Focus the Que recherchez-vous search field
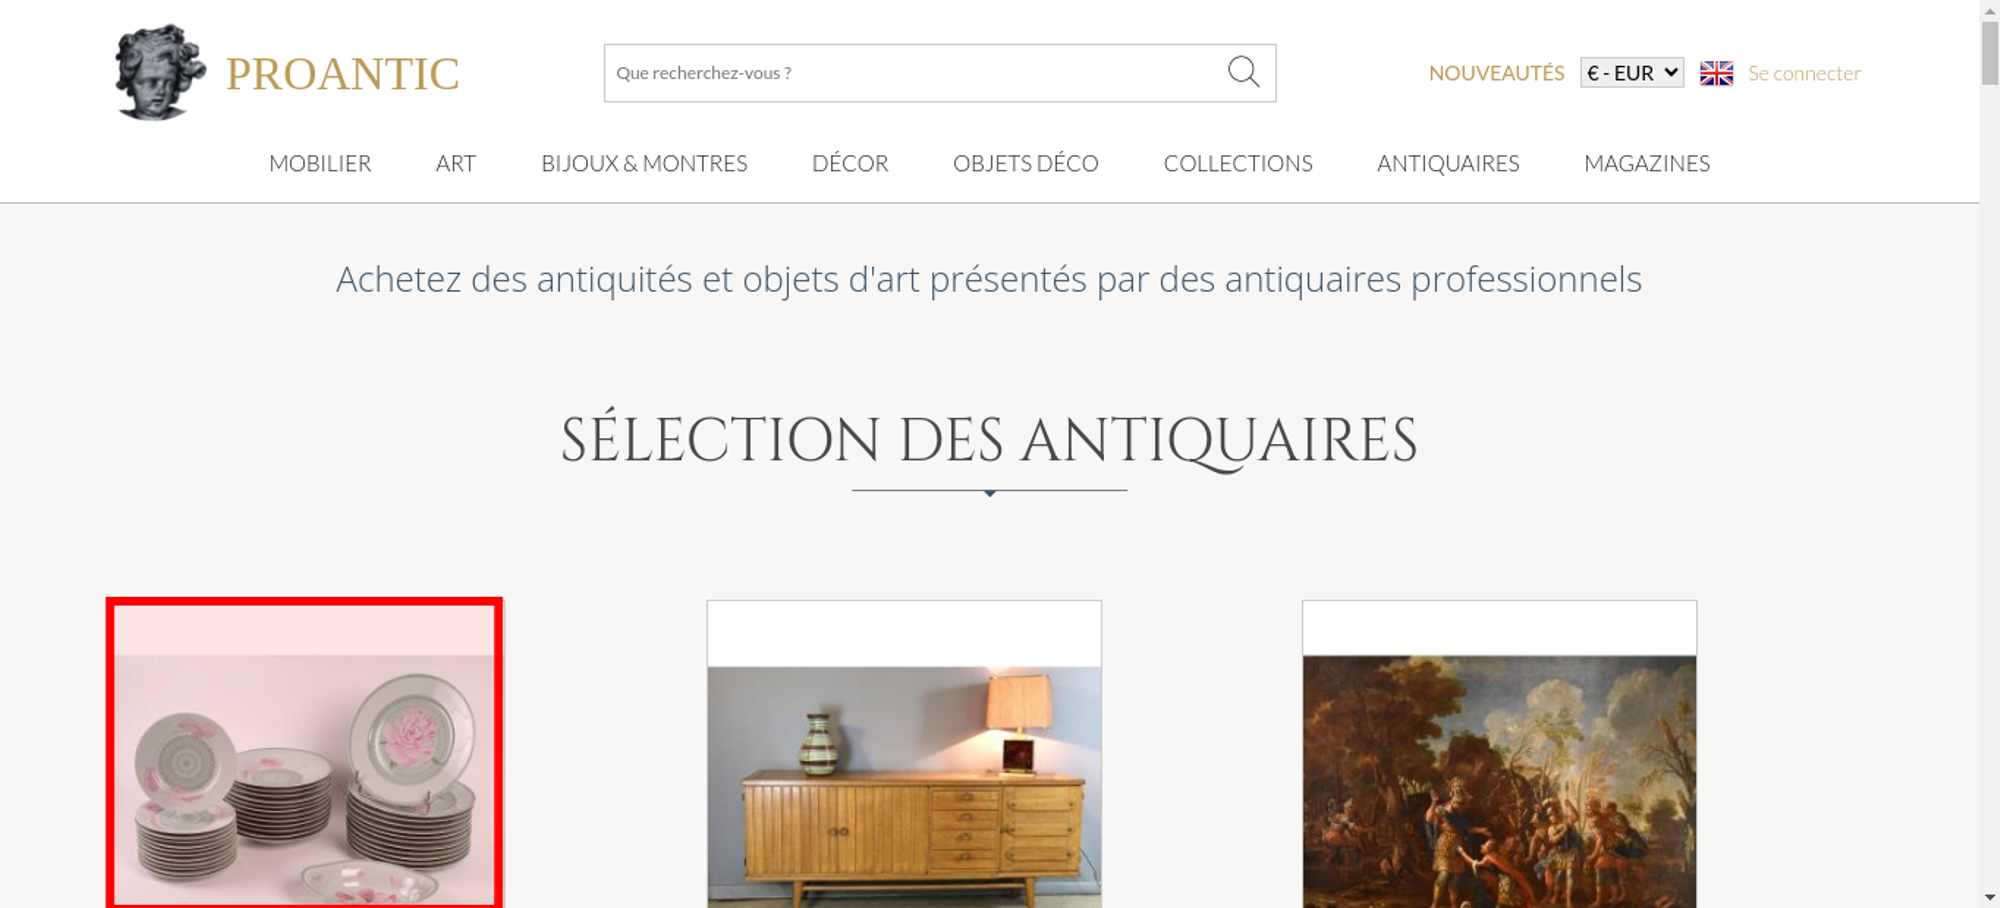This screenshot has height=908, width=2000. pos(915,73)
